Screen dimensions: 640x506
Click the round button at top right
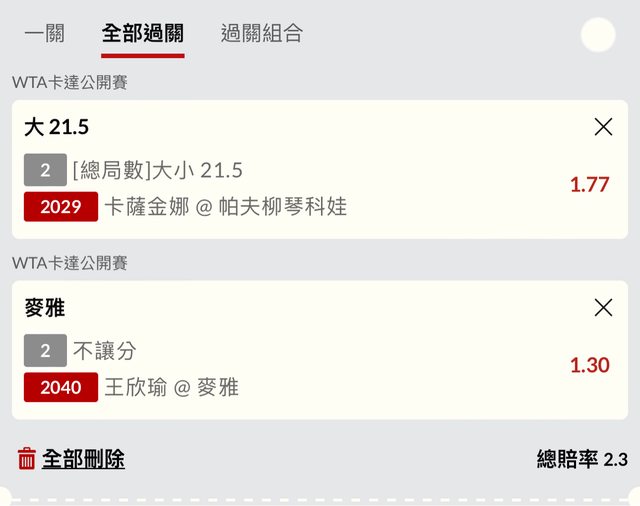click(x=598, y=35)
